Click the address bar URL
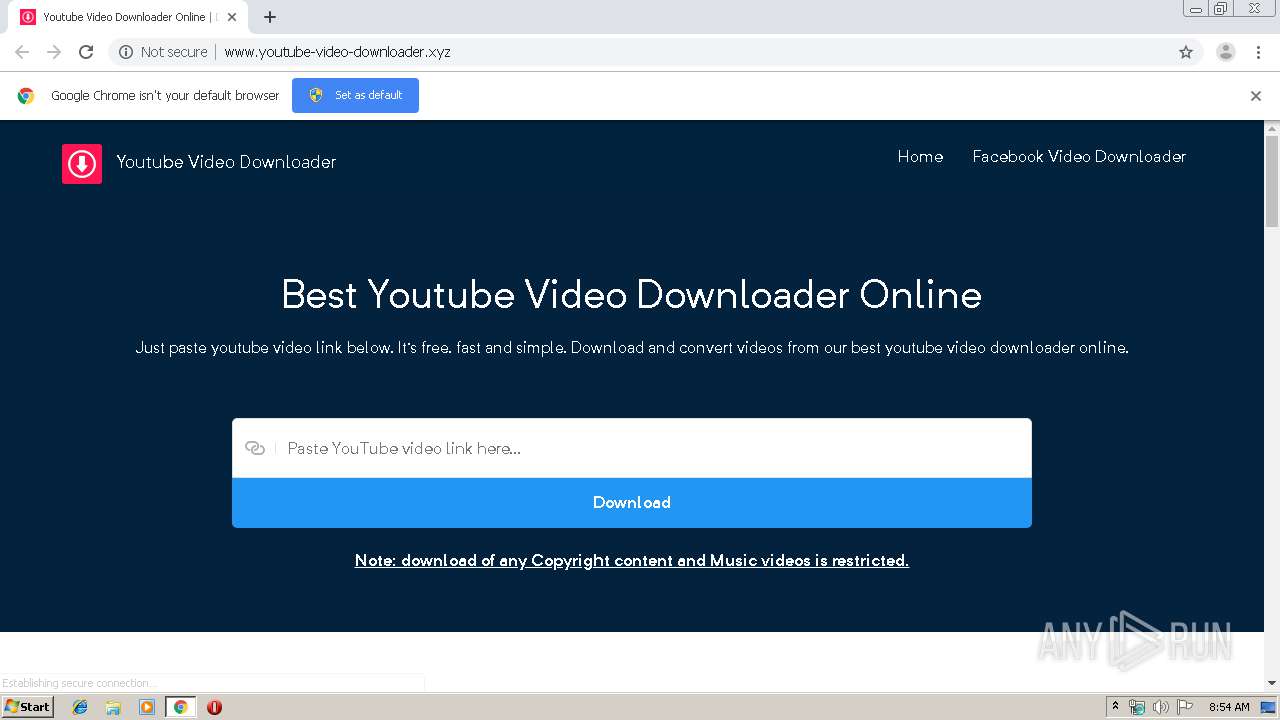 click(337, 52)
